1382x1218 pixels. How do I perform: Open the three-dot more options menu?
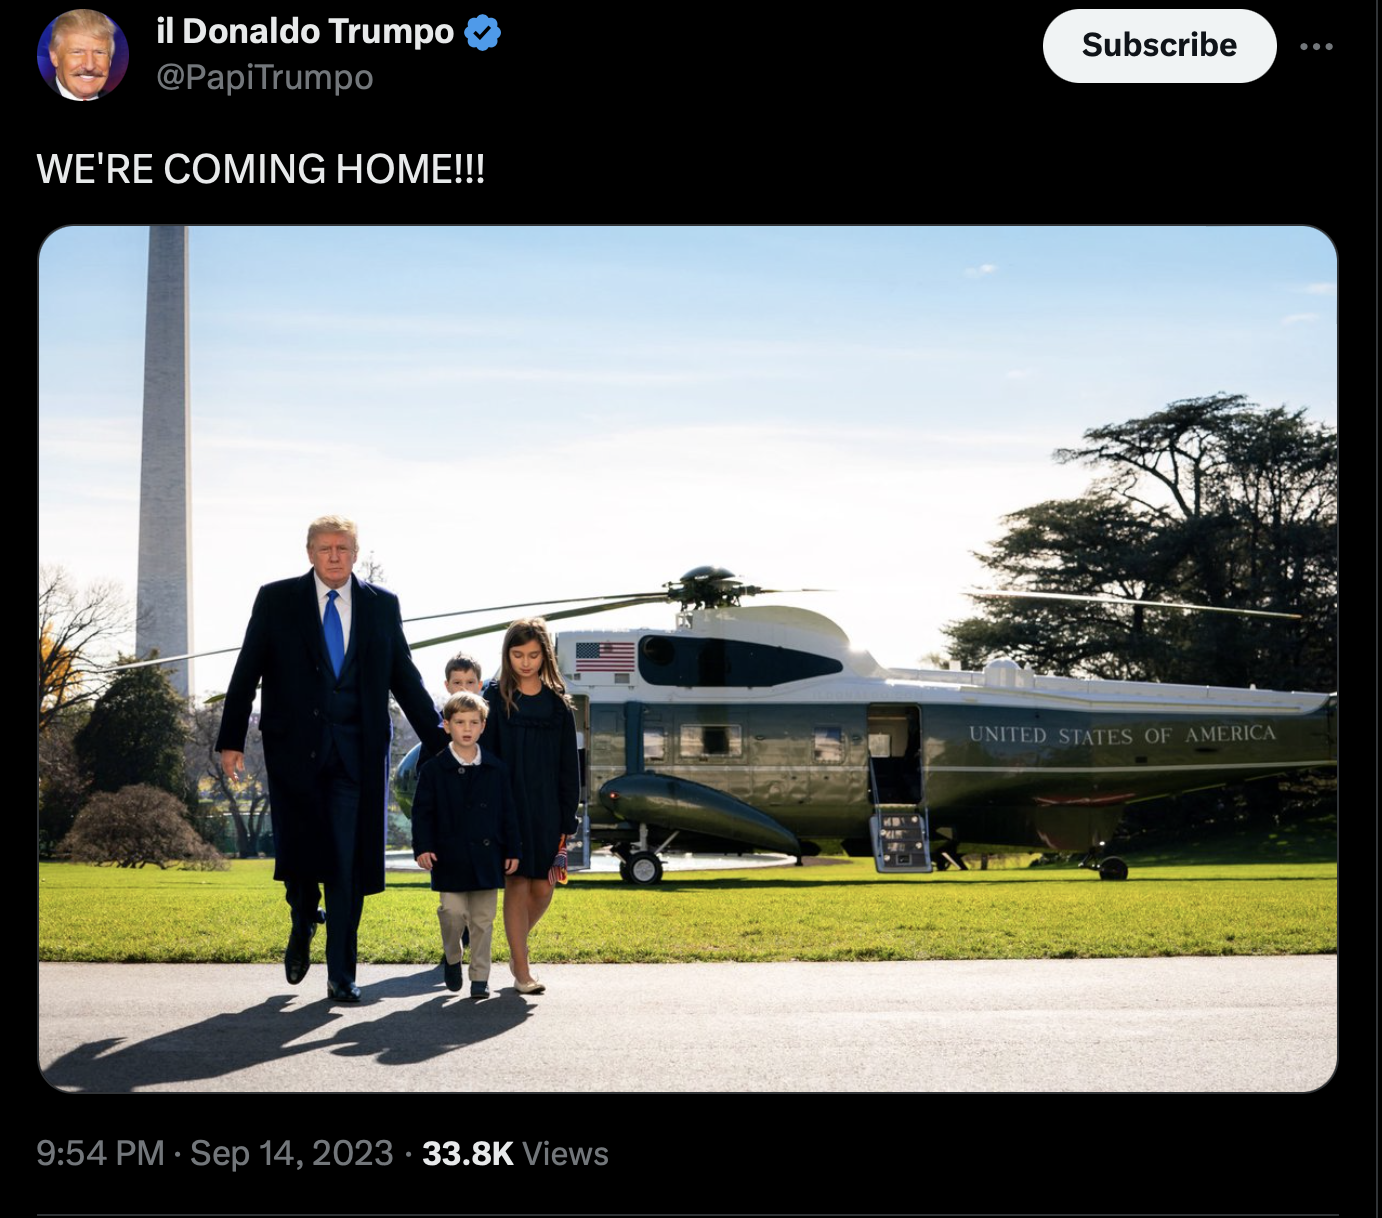click(1316, 46)
